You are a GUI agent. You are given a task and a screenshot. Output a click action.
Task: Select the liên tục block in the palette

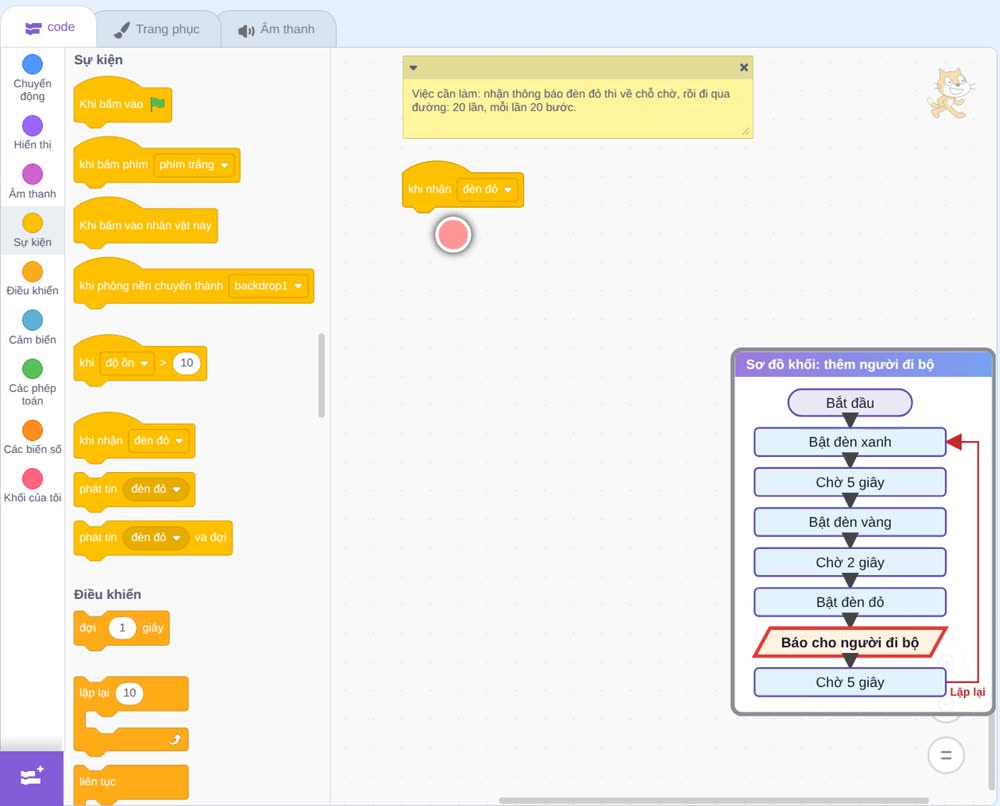[x=131, y=782]
